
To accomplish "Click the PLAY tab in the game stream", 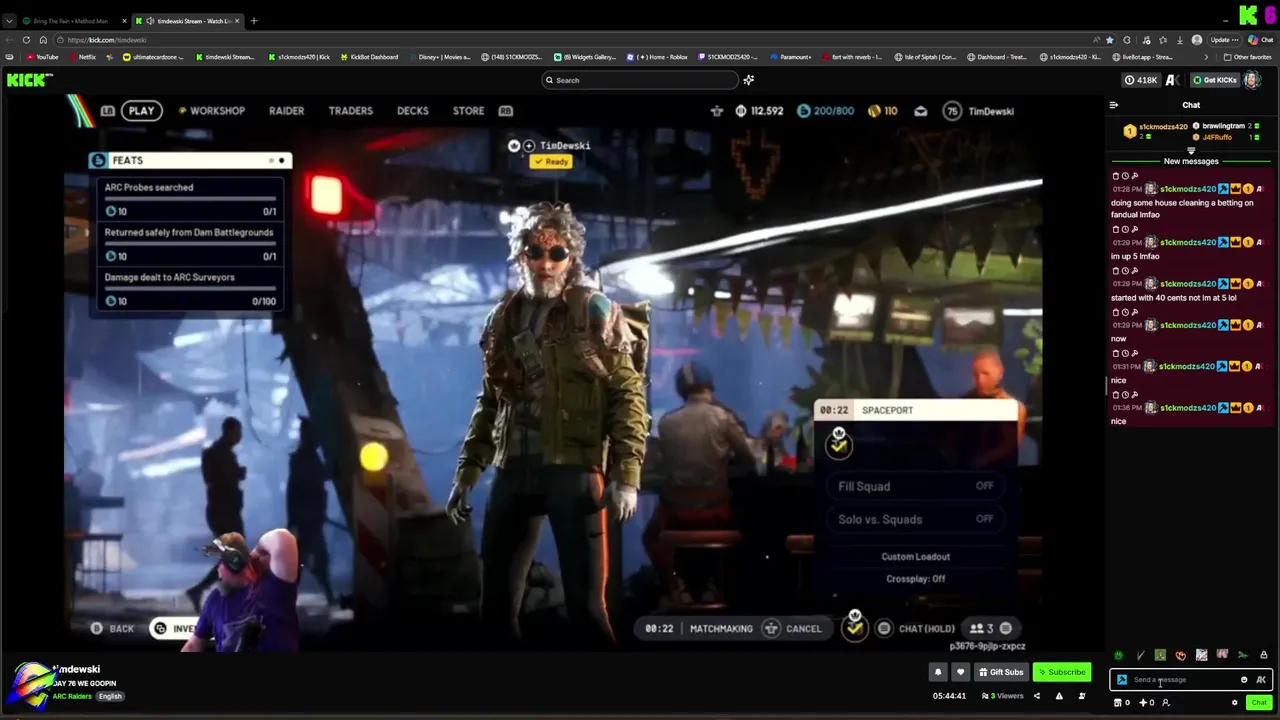I will 141,111.
